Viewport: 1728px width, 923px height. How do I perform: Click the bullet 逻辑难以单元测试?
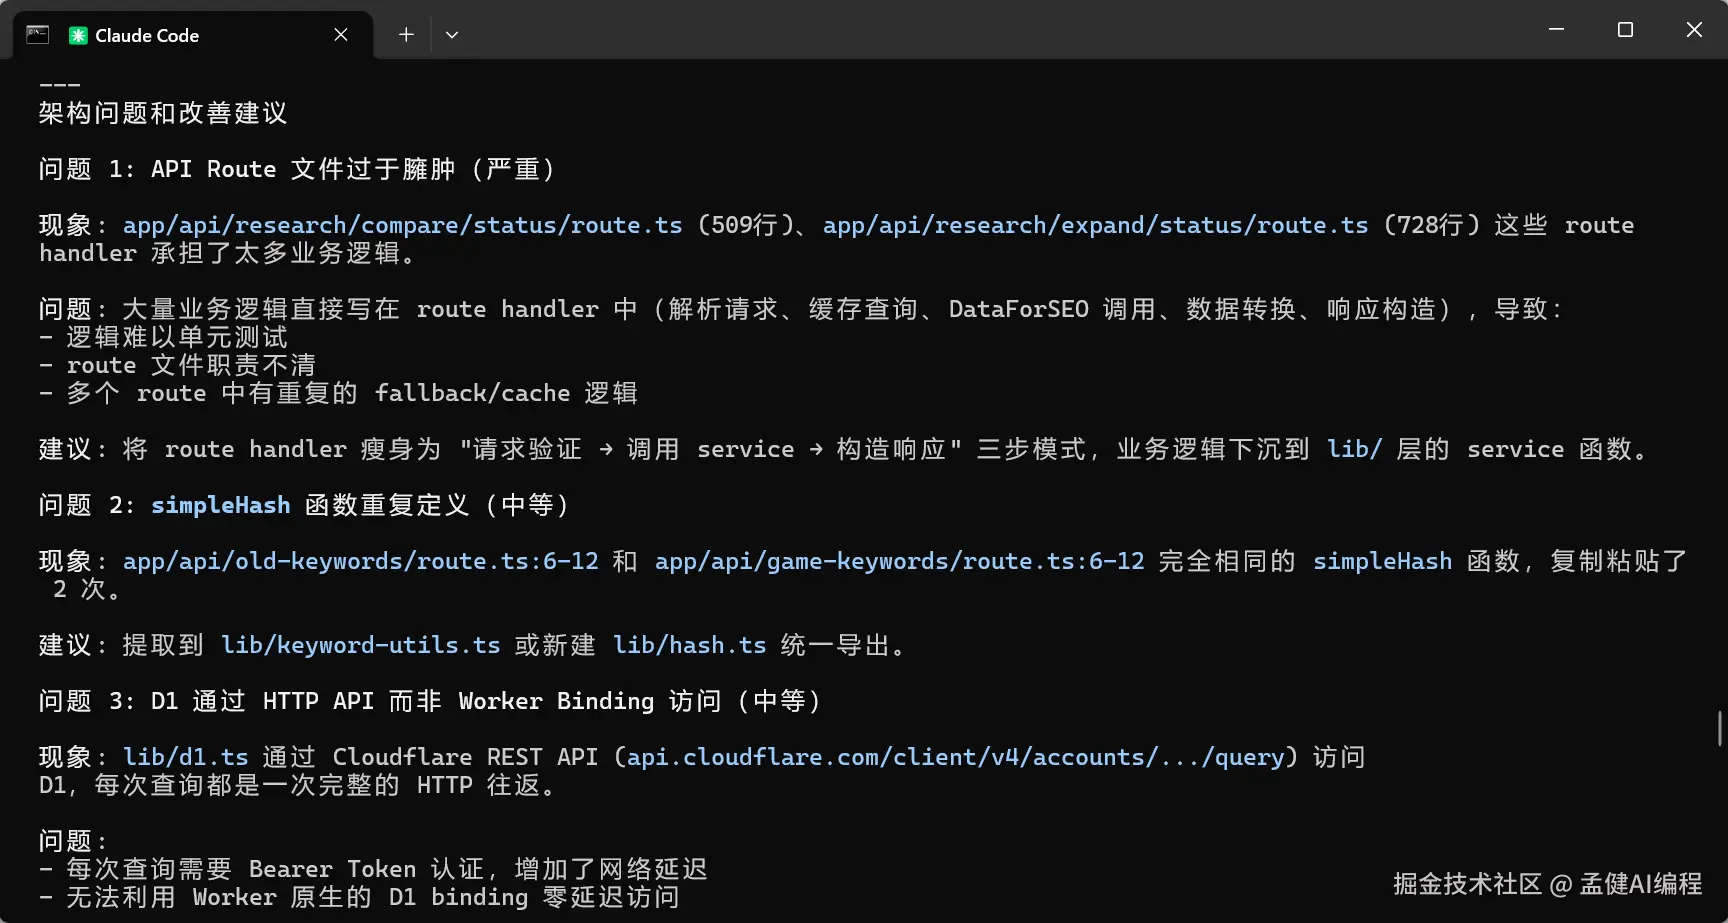pyautogui.click(x=163, y=337)
